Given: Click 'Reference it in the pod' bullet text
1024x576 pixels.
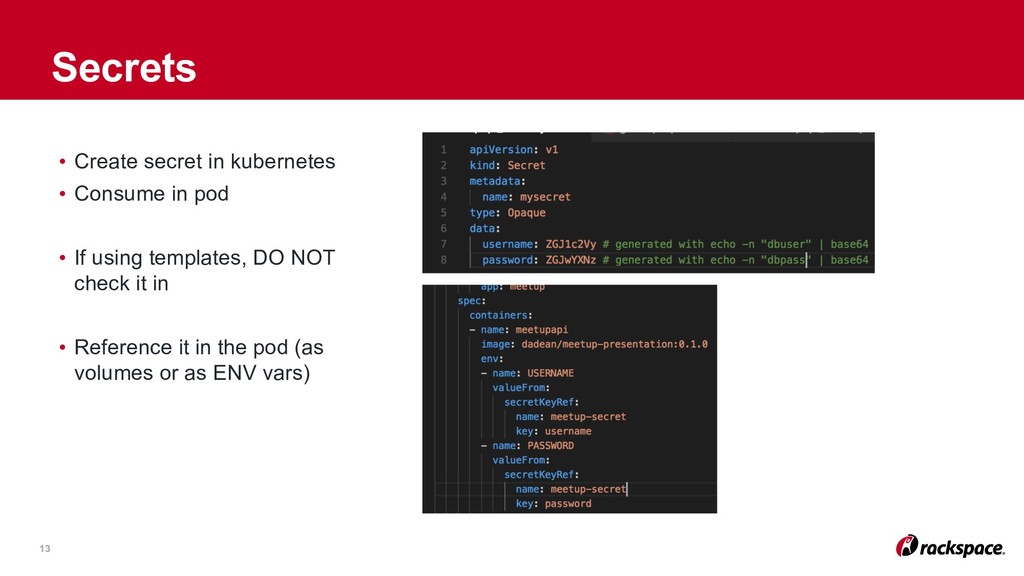Looking at the screenshot, I should pos(199,360).
